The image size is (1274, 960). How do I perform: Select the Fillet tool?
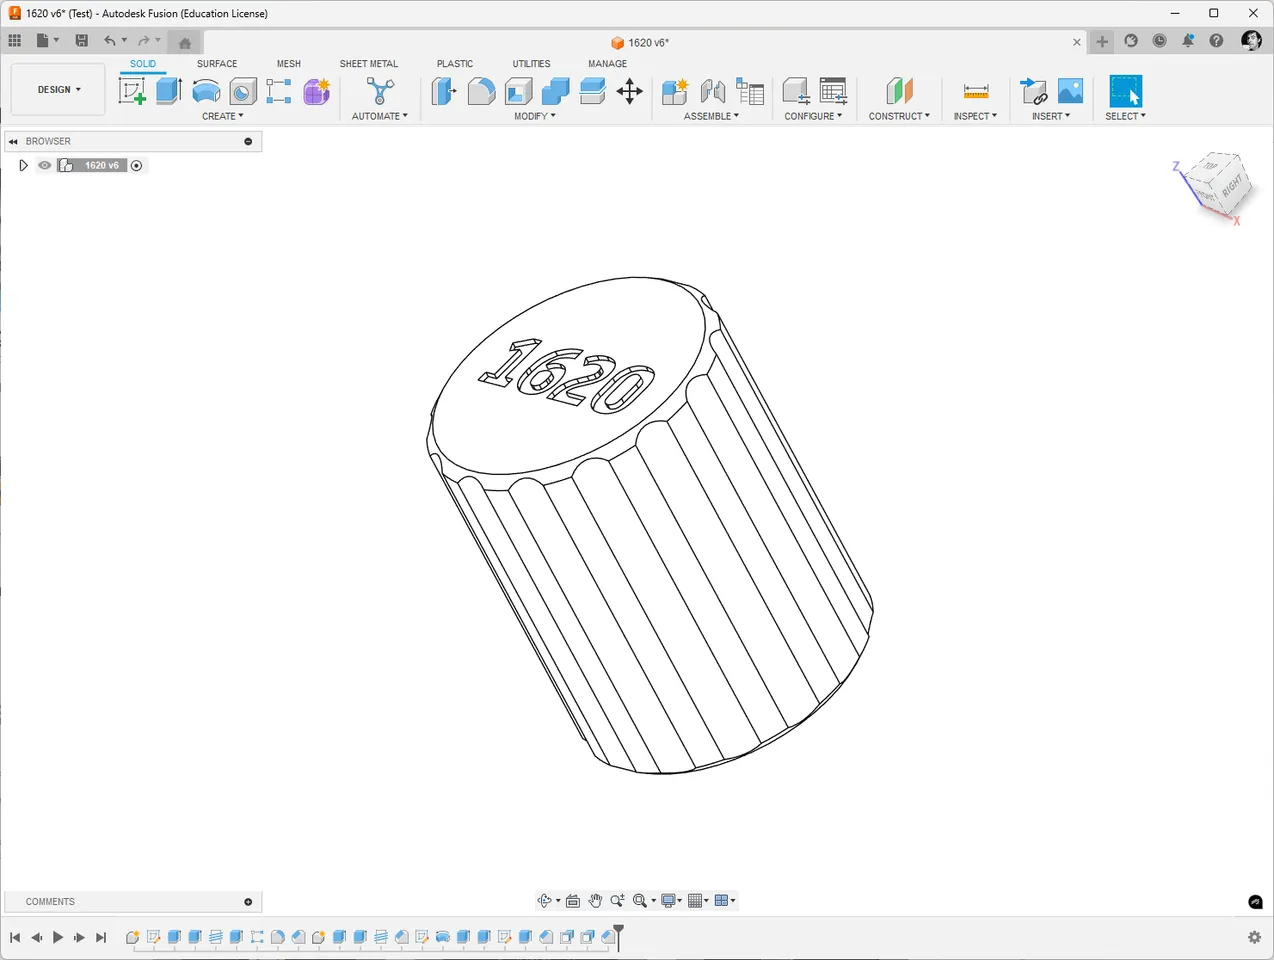click(481, 90)
